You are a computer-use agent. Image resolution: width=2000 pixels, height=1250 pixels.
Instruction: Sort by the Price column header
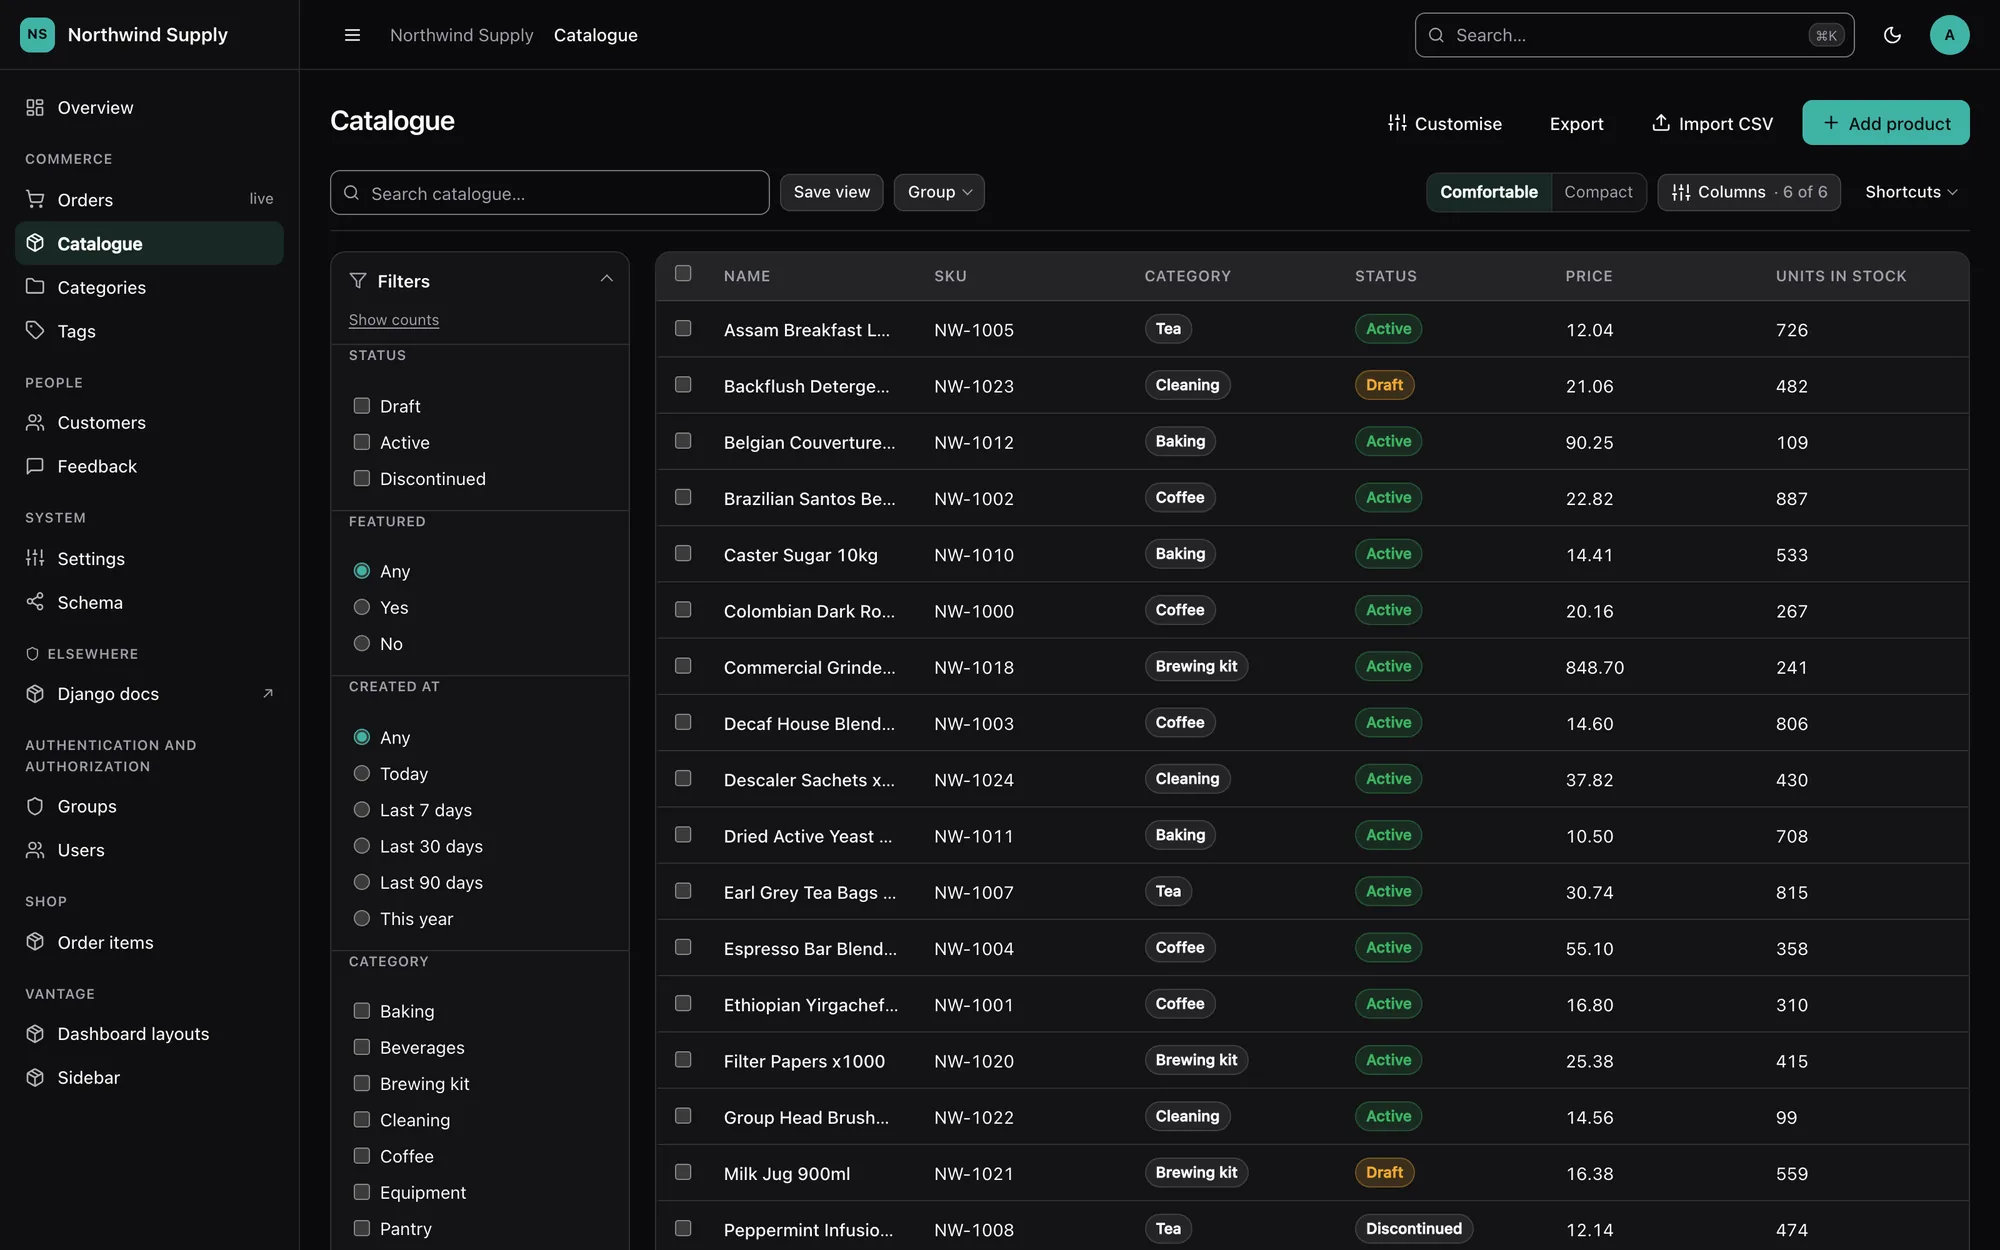pyautogui.click(x=1589, y=276)
